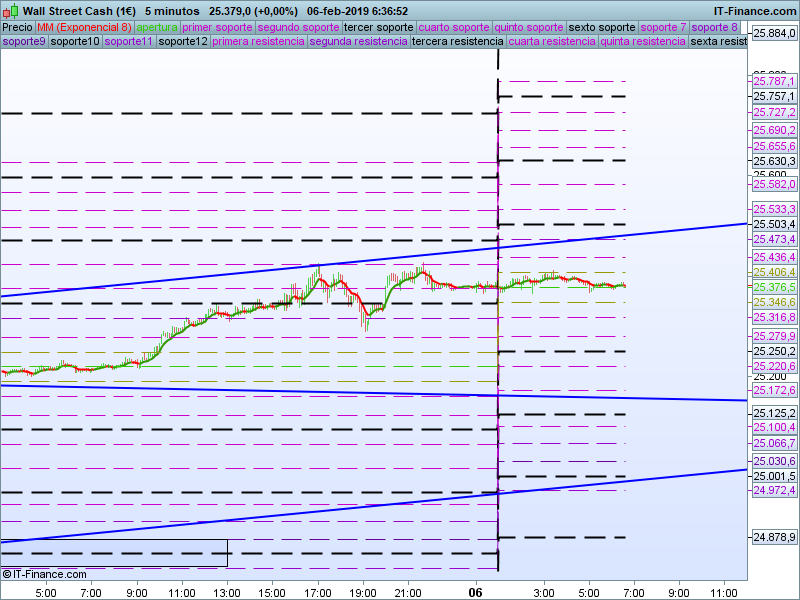Click the 25.250,2 price label

coord(774,352)
